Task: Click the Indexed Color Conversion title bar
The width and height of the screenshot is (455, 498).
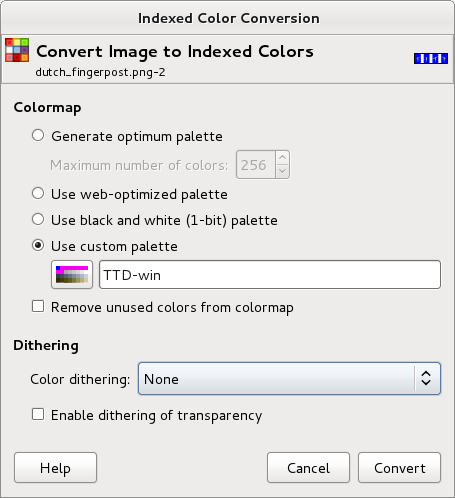Action: [229, 18]
